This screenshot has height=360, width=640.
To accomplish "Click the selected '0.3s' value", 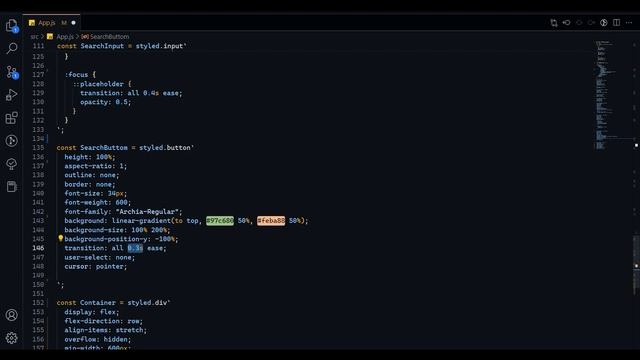I will (135, 248).
